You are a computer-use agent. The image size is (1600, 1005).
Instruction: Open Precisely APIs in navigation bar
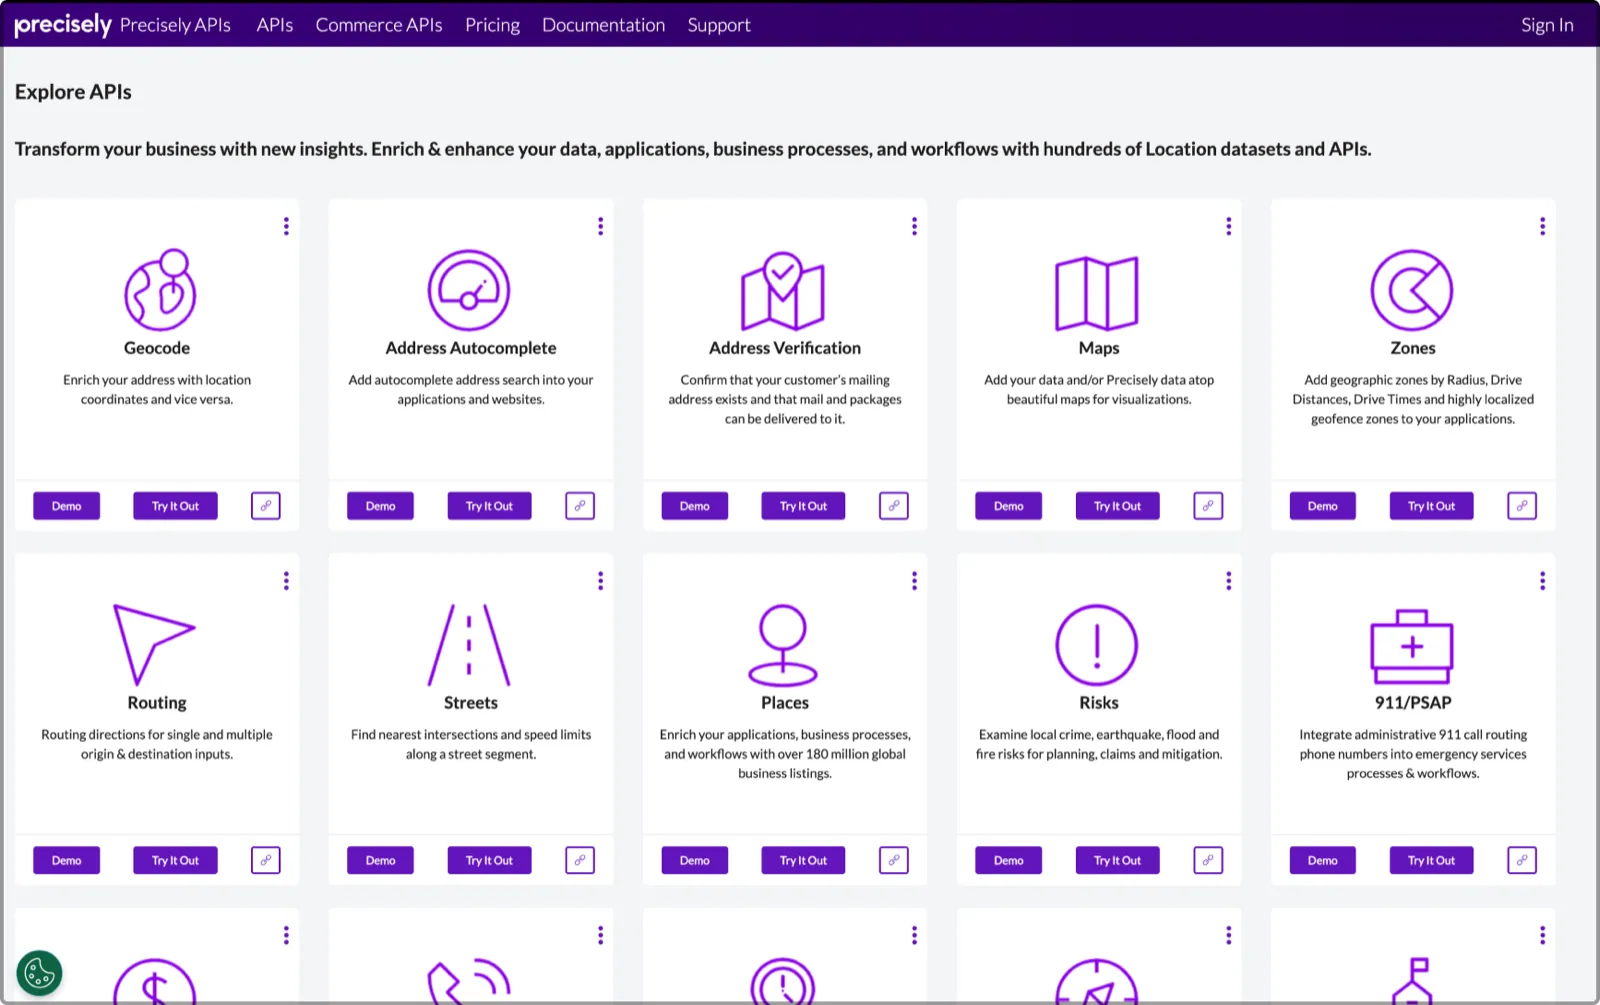(x=175, y=25)
